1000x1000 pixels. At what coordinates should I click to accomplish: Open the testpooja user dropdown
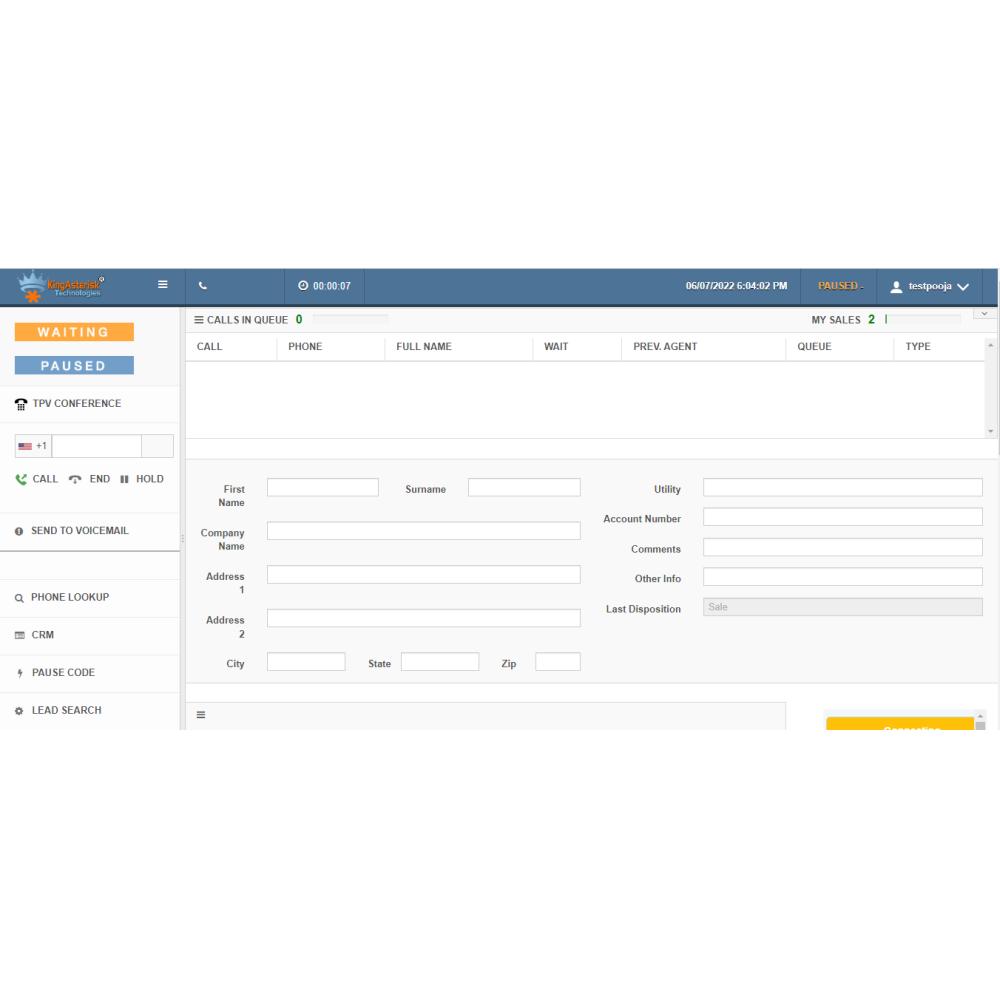pos(929,286)
